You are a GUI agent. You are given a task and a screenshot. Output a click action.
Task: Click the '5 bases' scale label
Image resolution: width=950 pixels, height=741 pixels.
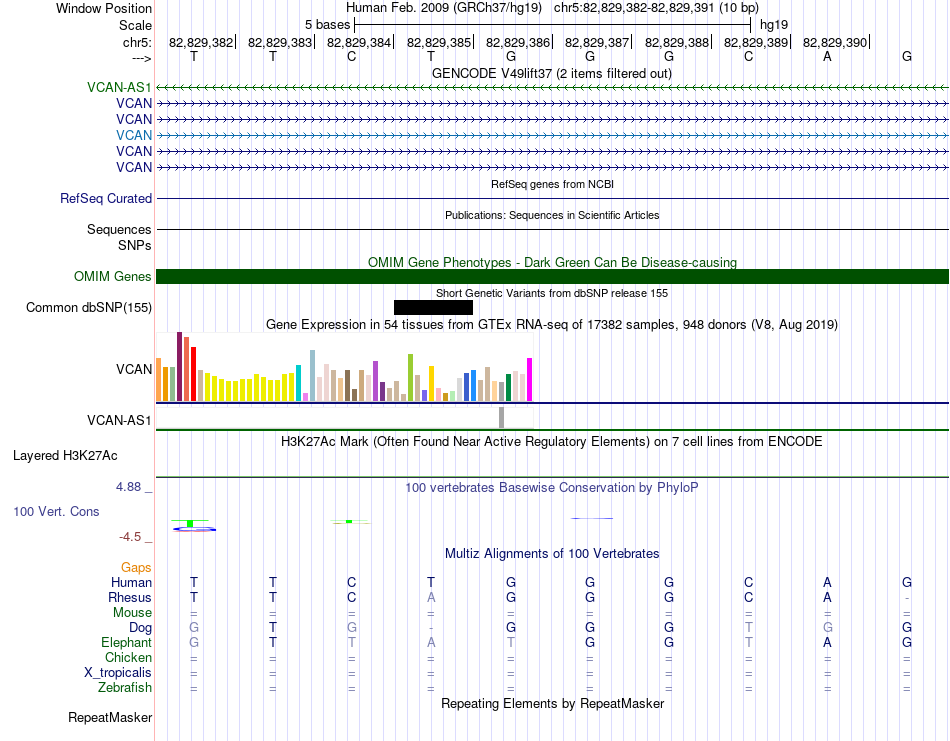[x=327, y=25]
